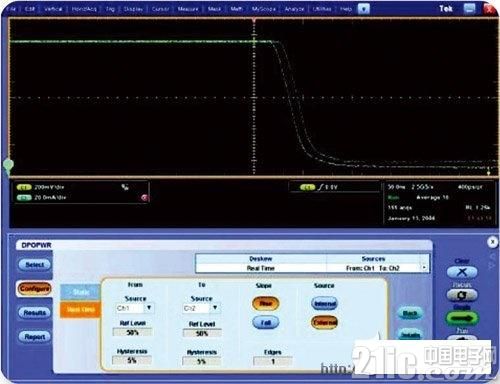The image size is (500, 384).
Task: Click the Results button
Action: [35, 313]
